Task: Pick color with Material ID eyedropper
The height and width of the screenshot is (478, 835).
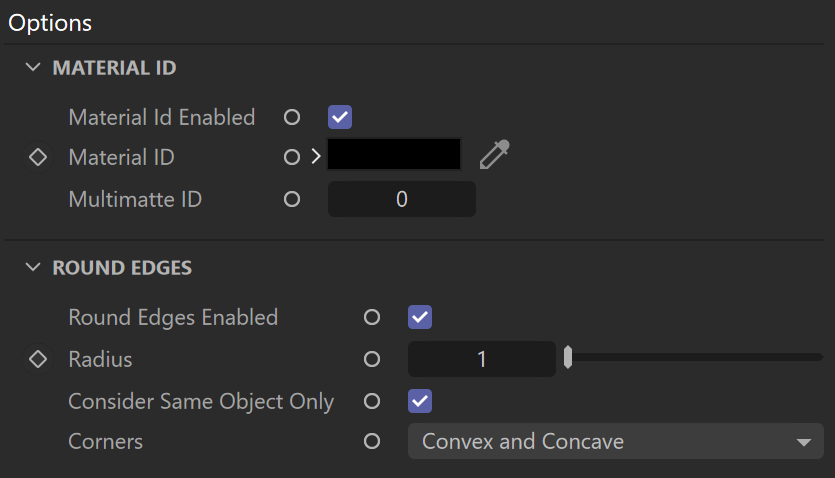Action: click(494, 155)
